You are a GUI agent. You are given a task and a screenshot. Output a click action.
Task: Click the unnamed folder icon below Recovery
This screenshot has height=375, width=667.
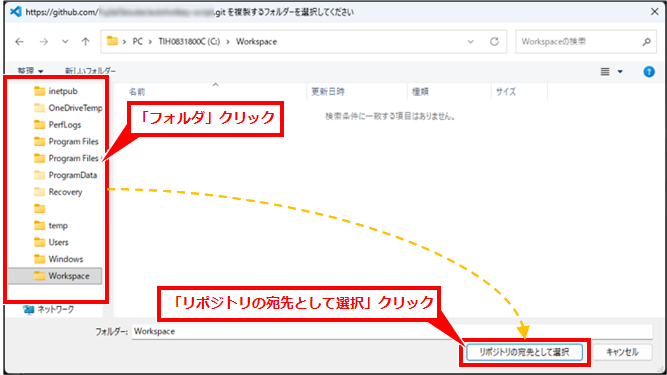[40, 208]
